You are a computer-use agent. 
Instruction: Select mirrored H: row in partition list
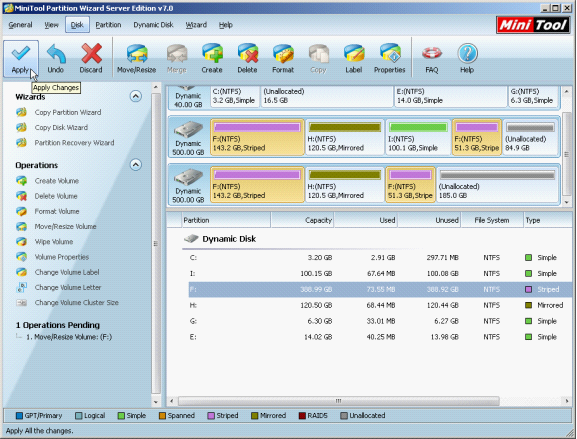coord(380,305)
